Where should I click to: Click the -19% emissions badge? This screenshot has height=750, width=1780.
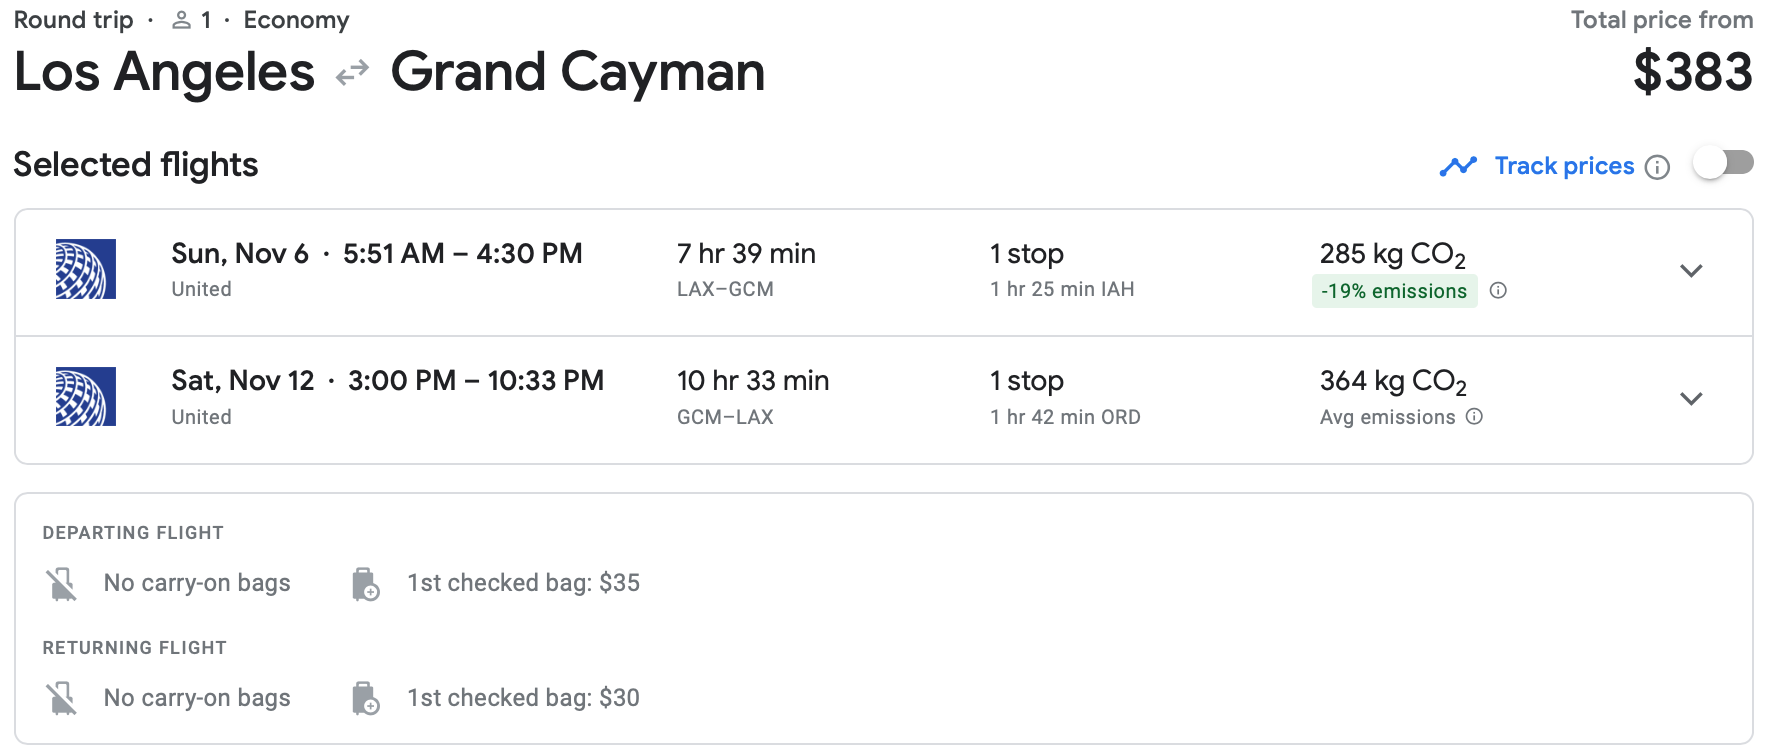(x=1394, y=291)
